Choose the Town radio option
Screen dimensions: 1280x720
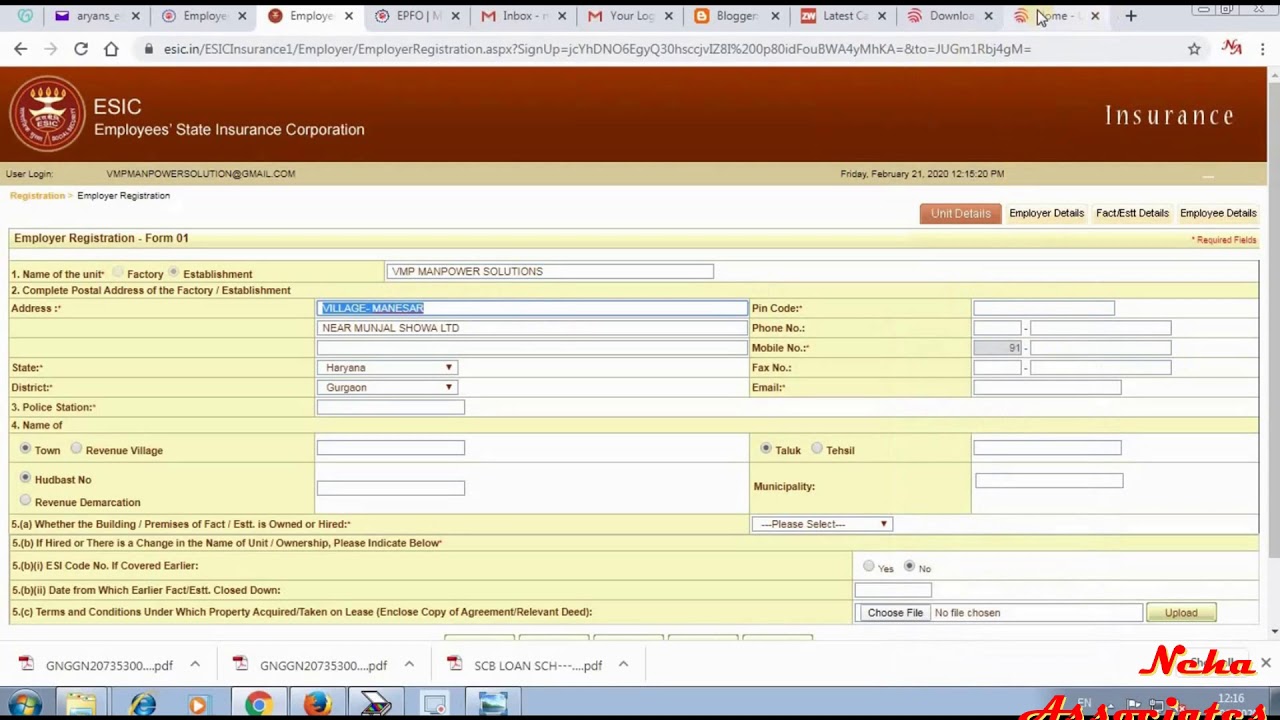click(25, 449)
